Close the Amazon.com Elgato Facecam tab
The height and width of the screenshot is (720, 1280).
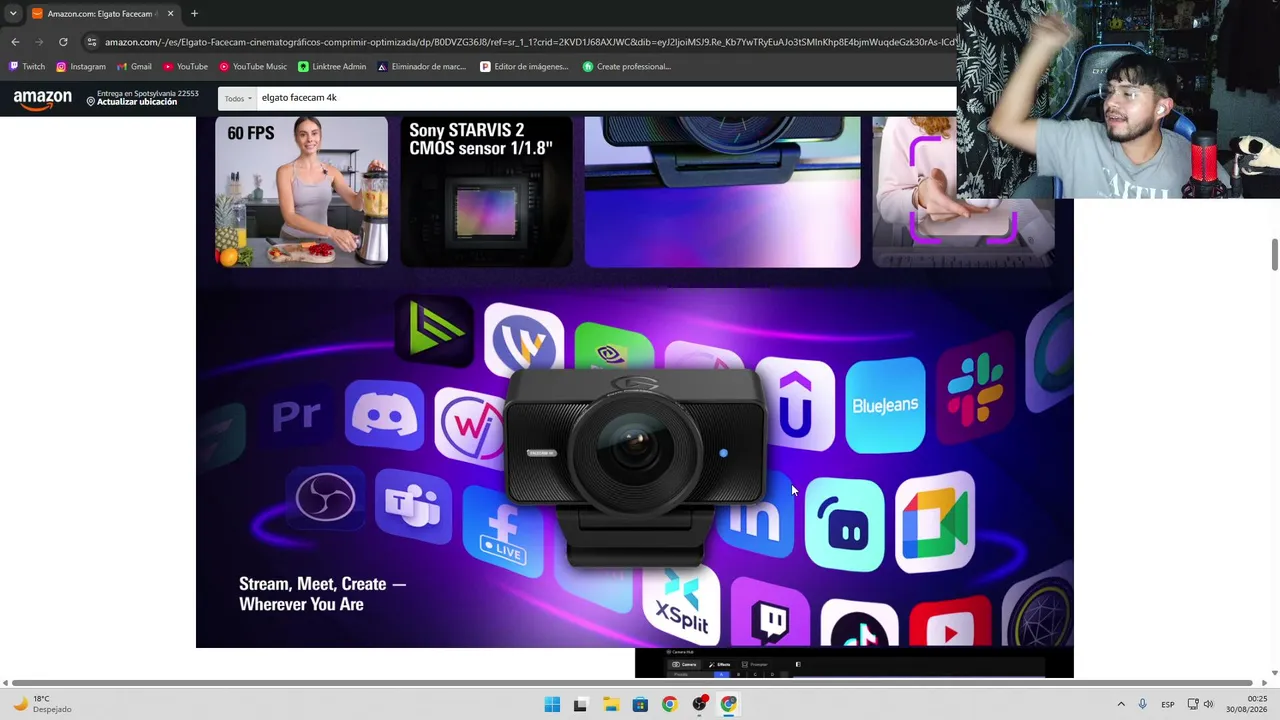[x=170, y=14]
